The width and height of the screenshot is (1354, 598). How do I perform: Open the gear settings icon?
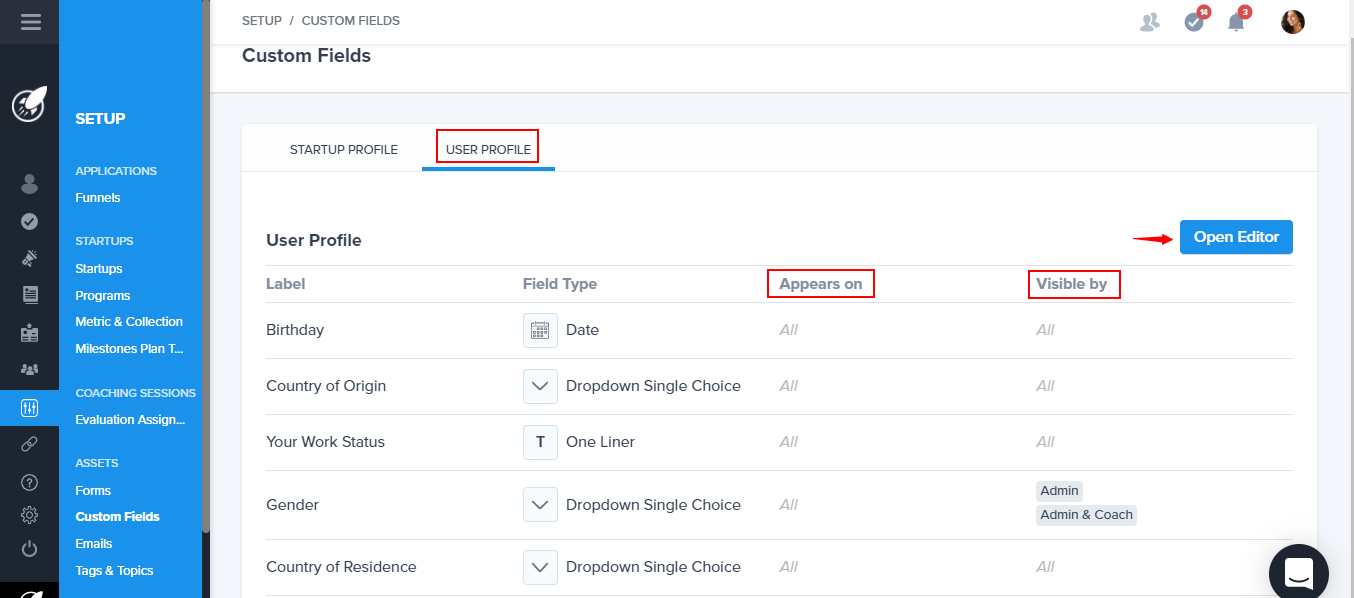[29, 515]
